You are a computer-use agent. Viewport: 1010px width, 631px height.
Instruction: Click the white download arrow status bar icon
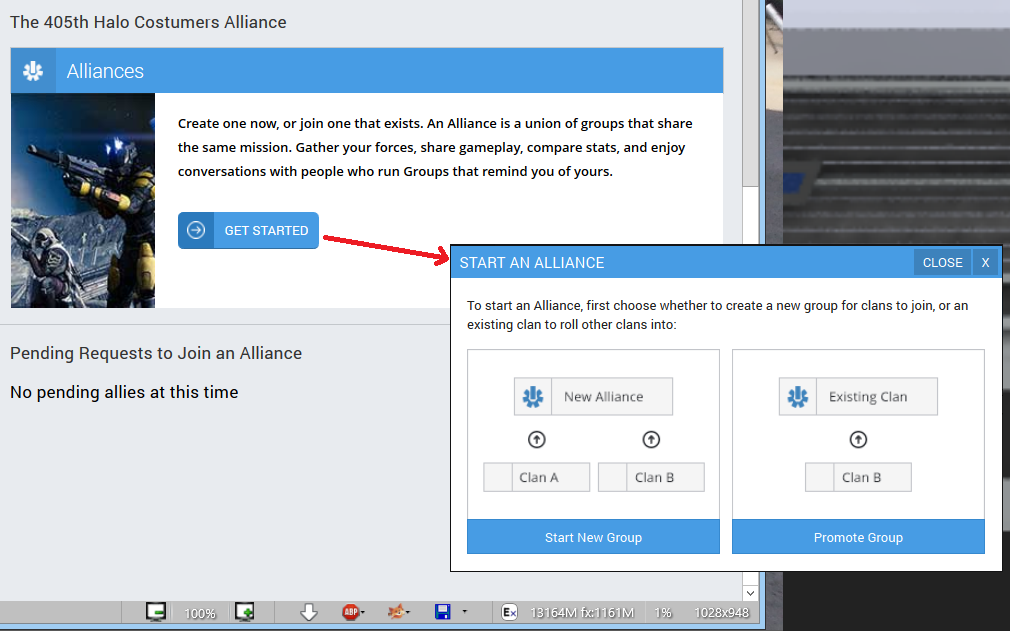[309, 612]
